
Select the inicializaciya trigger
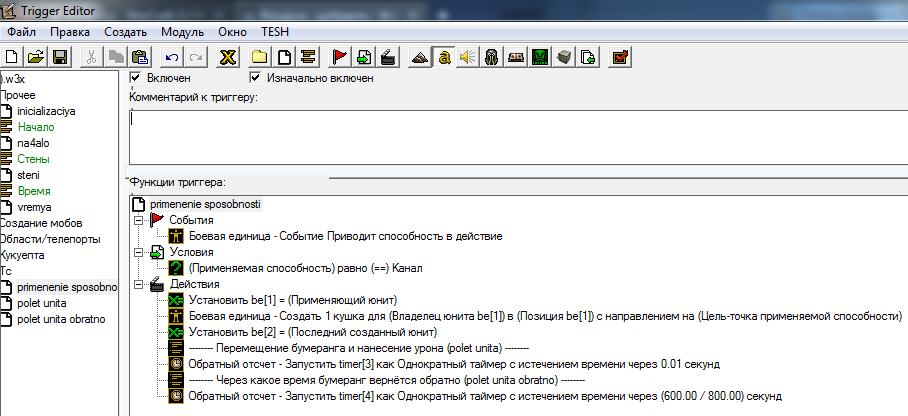pyautogui.click(x=46, y=111)
